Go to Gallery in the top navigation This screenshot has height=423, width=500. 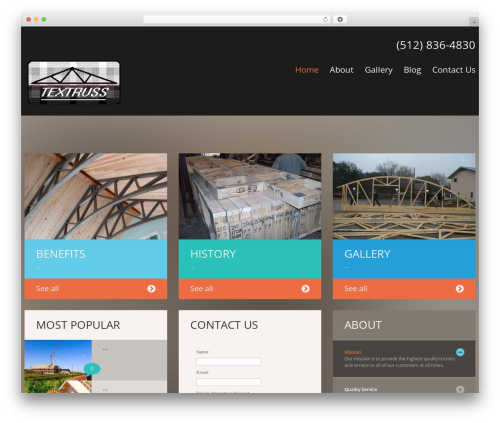click(378, 70)
